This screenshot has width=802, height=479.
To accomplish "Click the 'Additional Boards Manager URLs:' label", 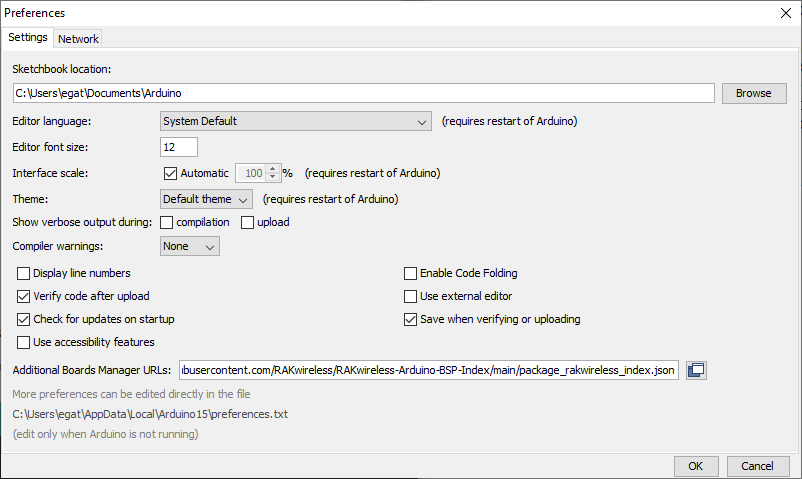I will point(92,370).
